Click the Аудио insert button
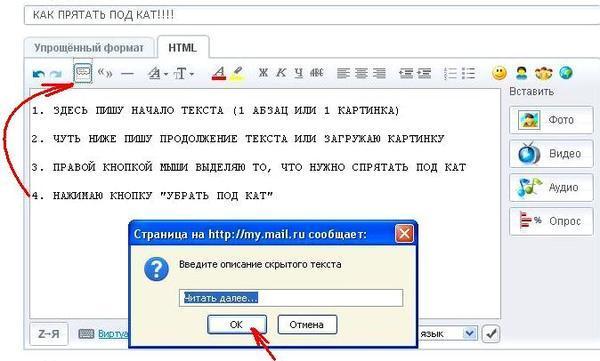The height and width of the screenshot is (361, 600). click(x=551, y=188)
